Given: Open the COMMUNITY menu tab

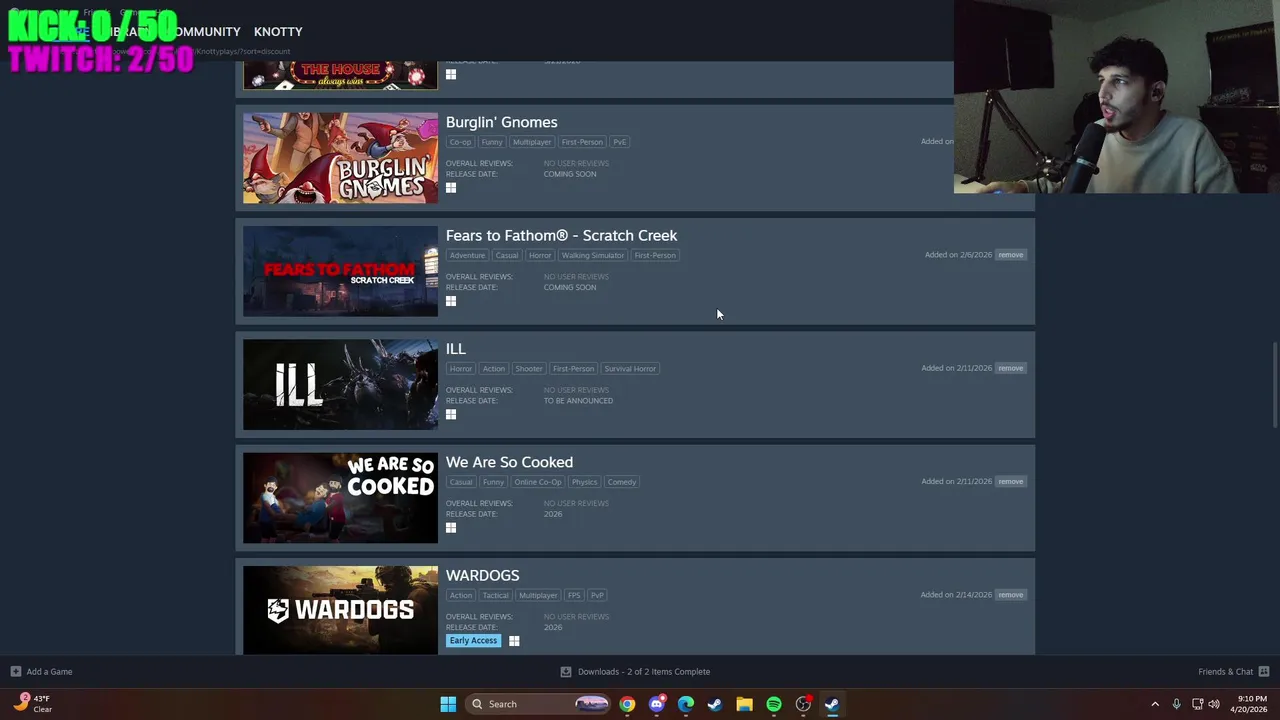Looking at the screenshot, I should [205, 32].
